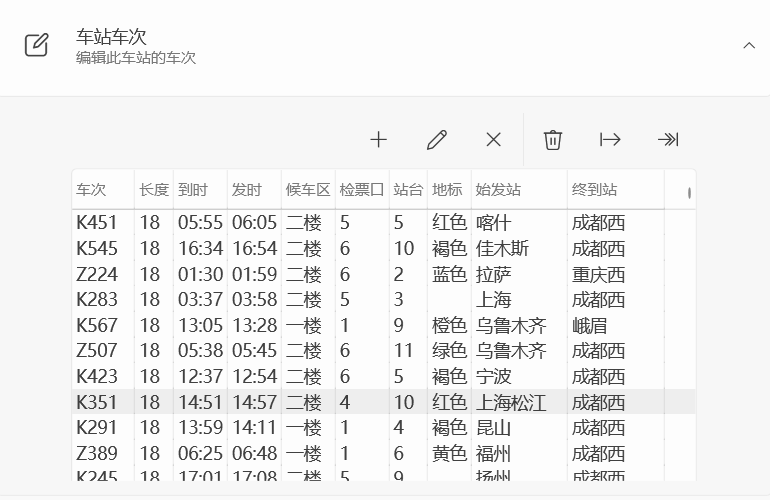This screenshot has height=500, width=770.
Task: Click the 检票口 column header
Action: tap(361, 190)
